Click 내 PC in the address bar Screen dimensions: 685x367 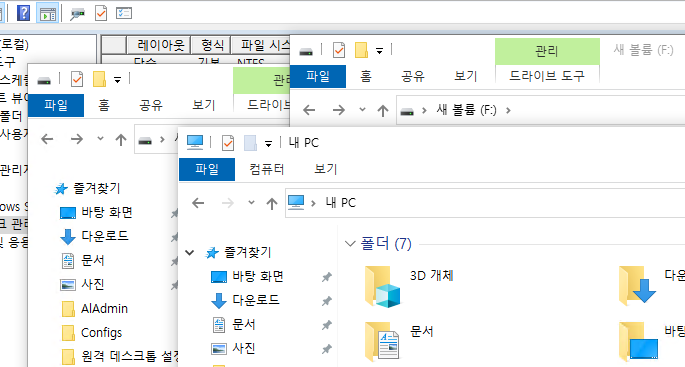click(x=340, y=203)
